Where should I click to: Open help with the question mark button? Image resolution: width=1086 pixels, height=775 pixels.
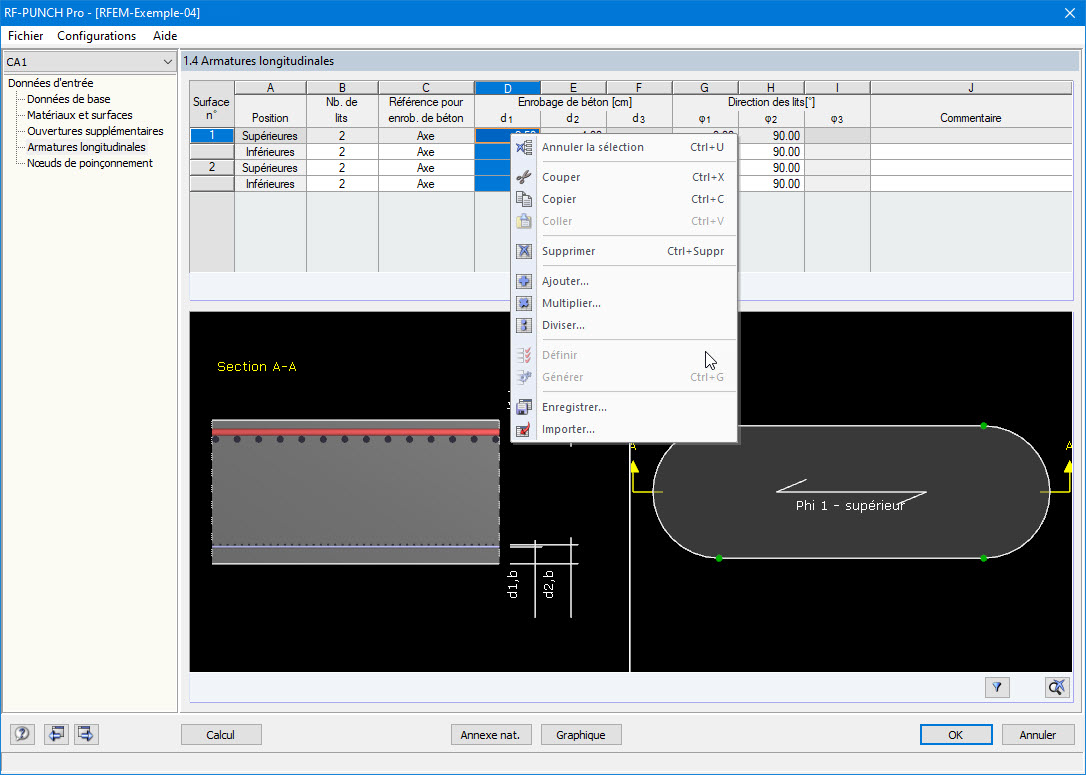(x=22, y=734)
